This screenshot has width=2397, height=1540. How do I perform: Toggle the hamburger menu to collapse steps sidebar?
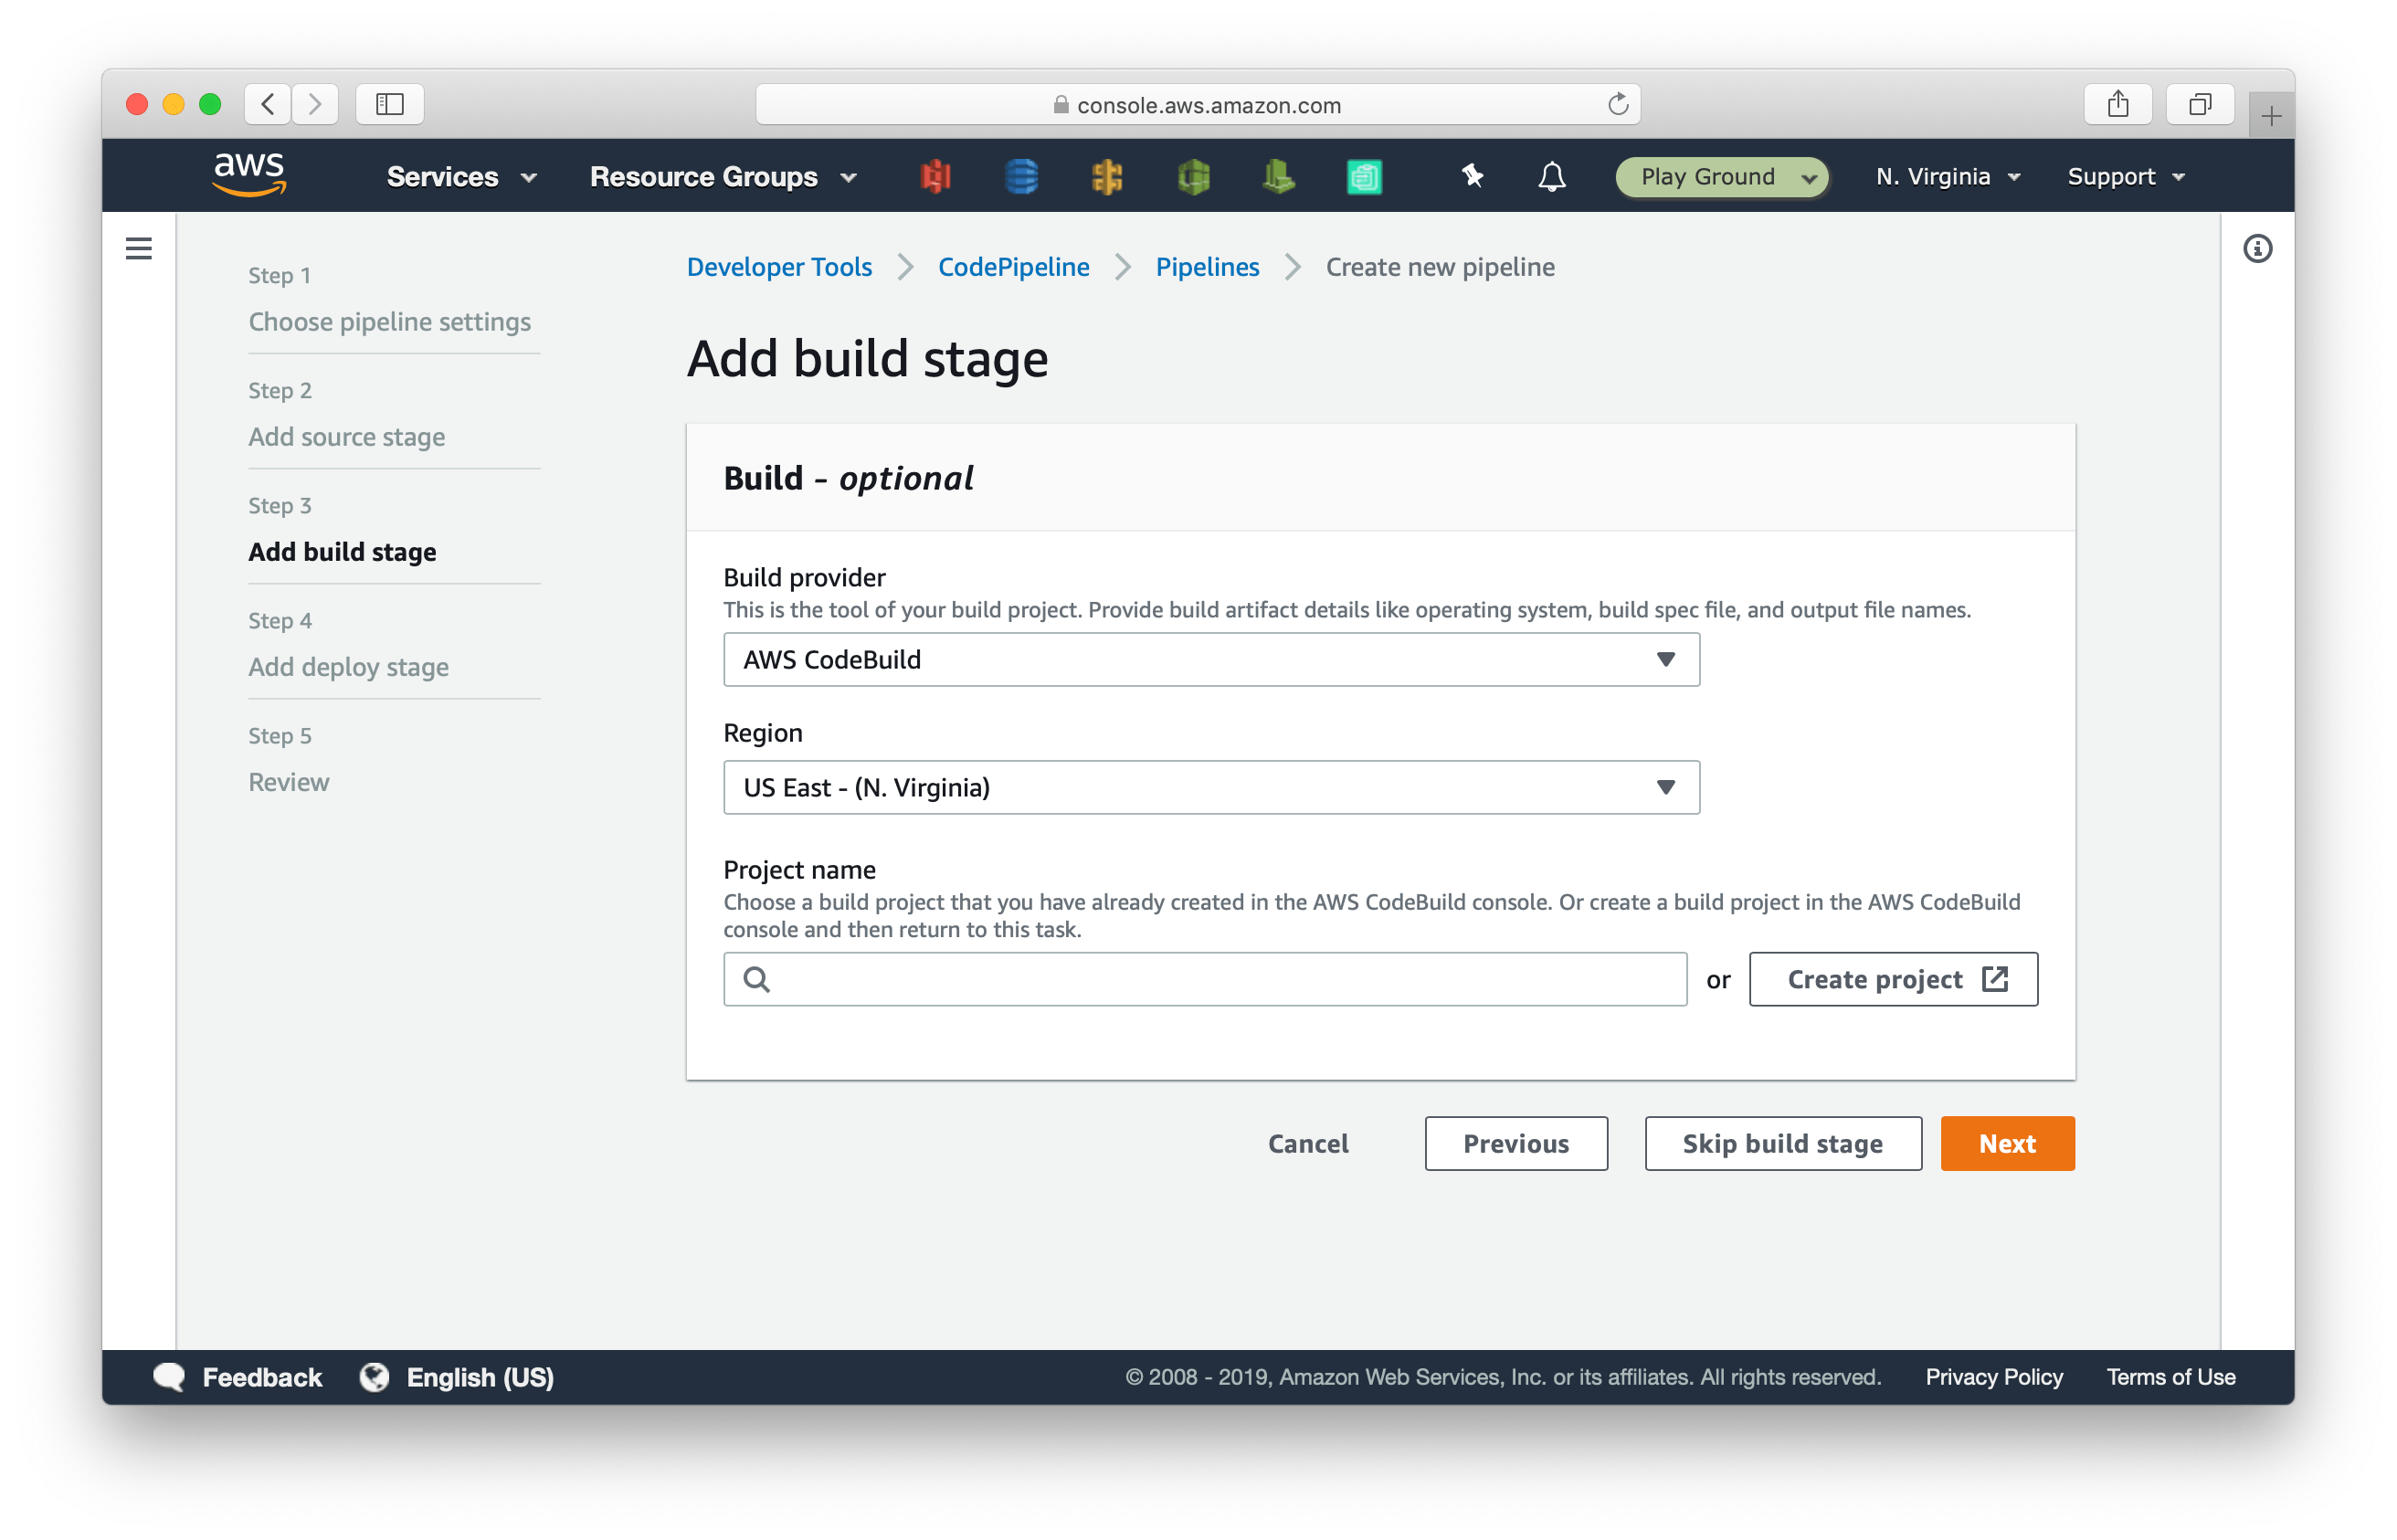[139, 248]
